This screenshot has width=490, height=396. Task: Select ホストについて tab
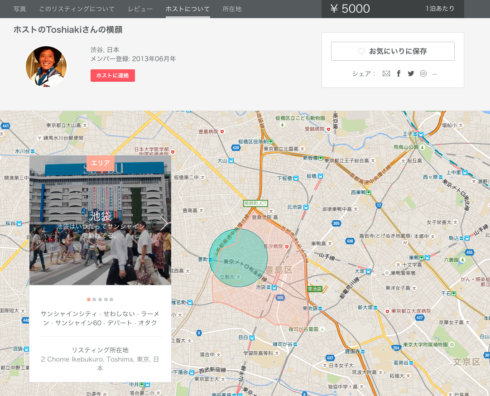tap(188, 9)
